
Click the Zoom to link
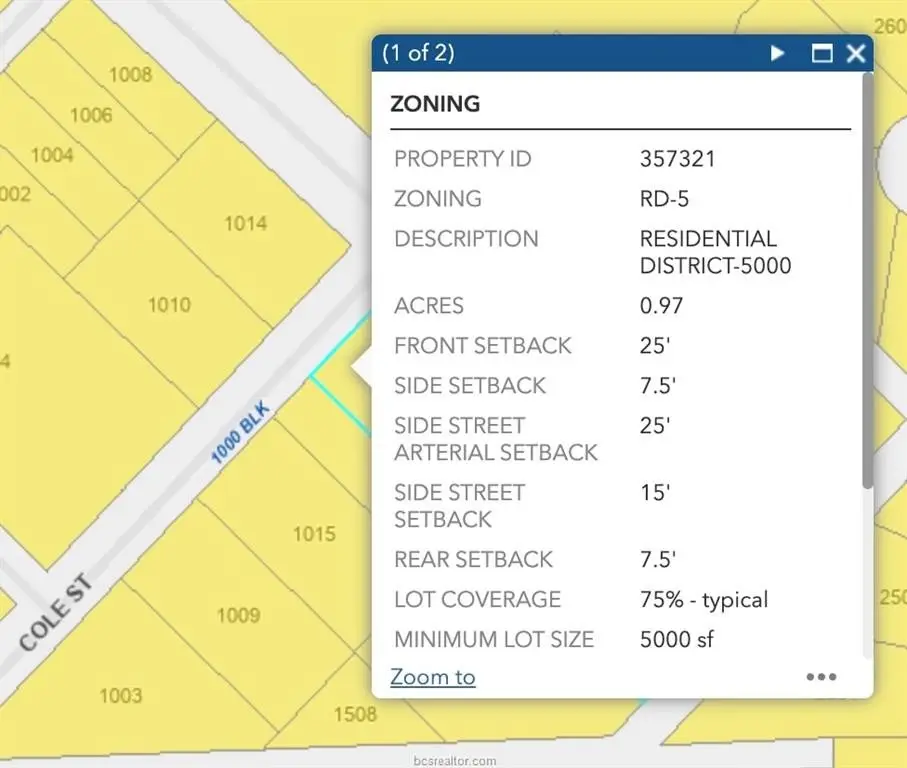pyautogui.click(x=432, y=677)
